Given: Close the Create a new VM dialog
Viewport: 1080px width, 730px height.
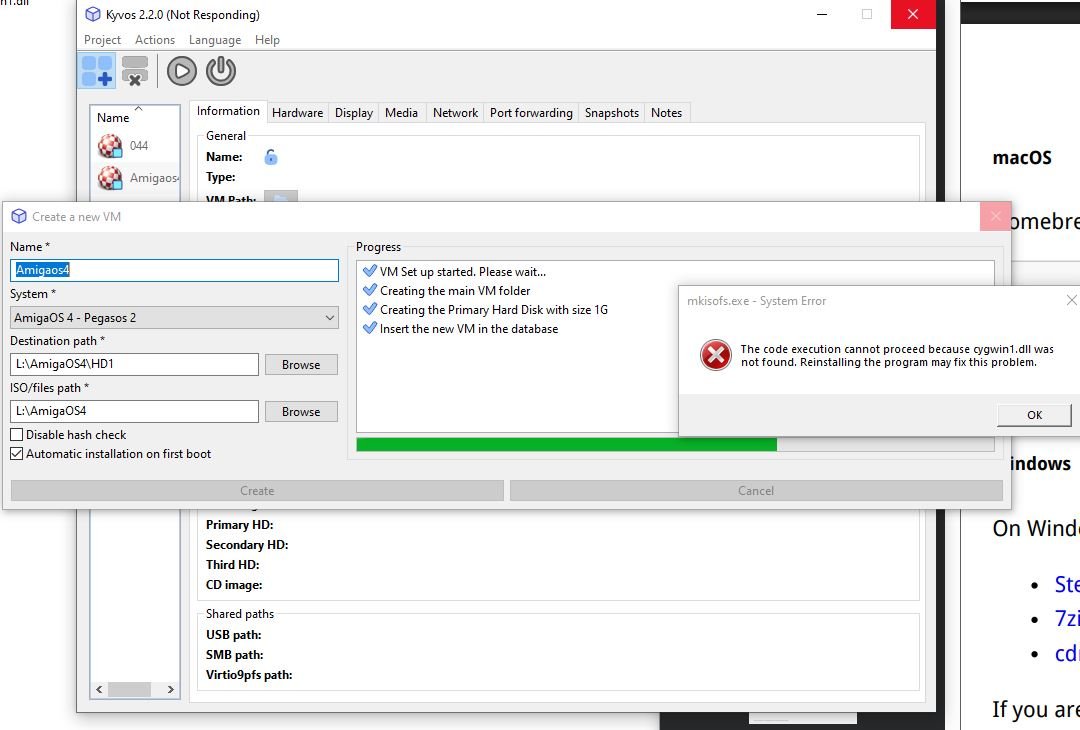Looking at the screenshot, I should coord(995,216).
